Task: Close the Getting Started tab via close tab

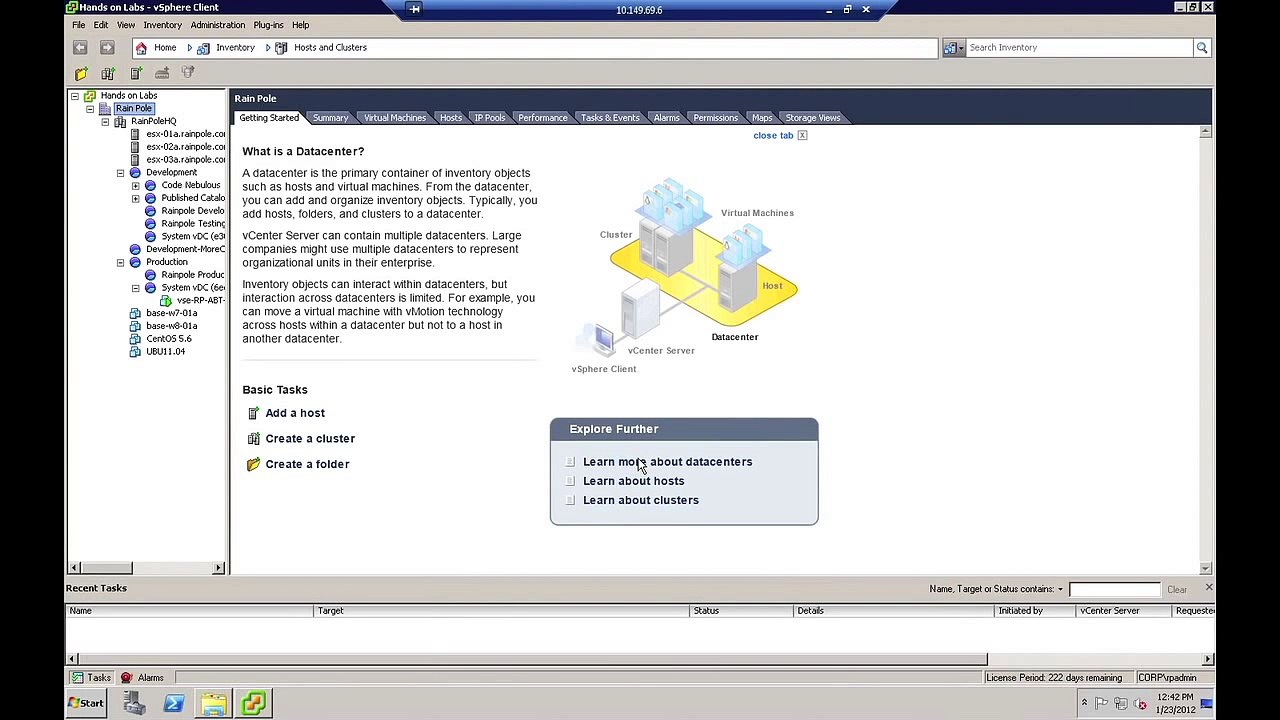Action: (x=780, y=135)
